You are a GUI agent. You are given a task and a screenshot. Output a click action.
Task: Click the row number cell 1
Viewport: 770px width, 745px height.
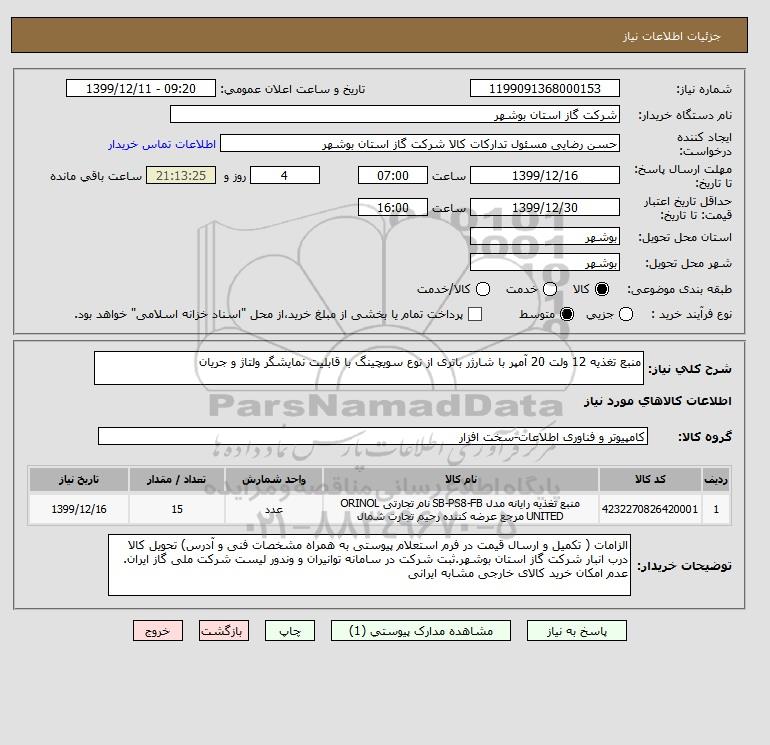pyautogui.click(x=716, y=509)
